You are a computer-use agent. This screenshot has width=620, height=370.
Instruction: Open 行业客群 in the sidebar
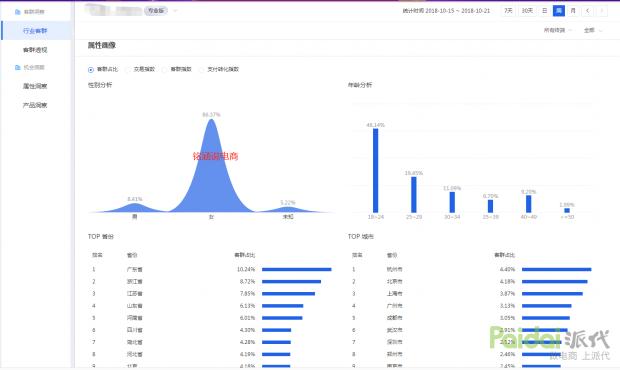point(36,31)
